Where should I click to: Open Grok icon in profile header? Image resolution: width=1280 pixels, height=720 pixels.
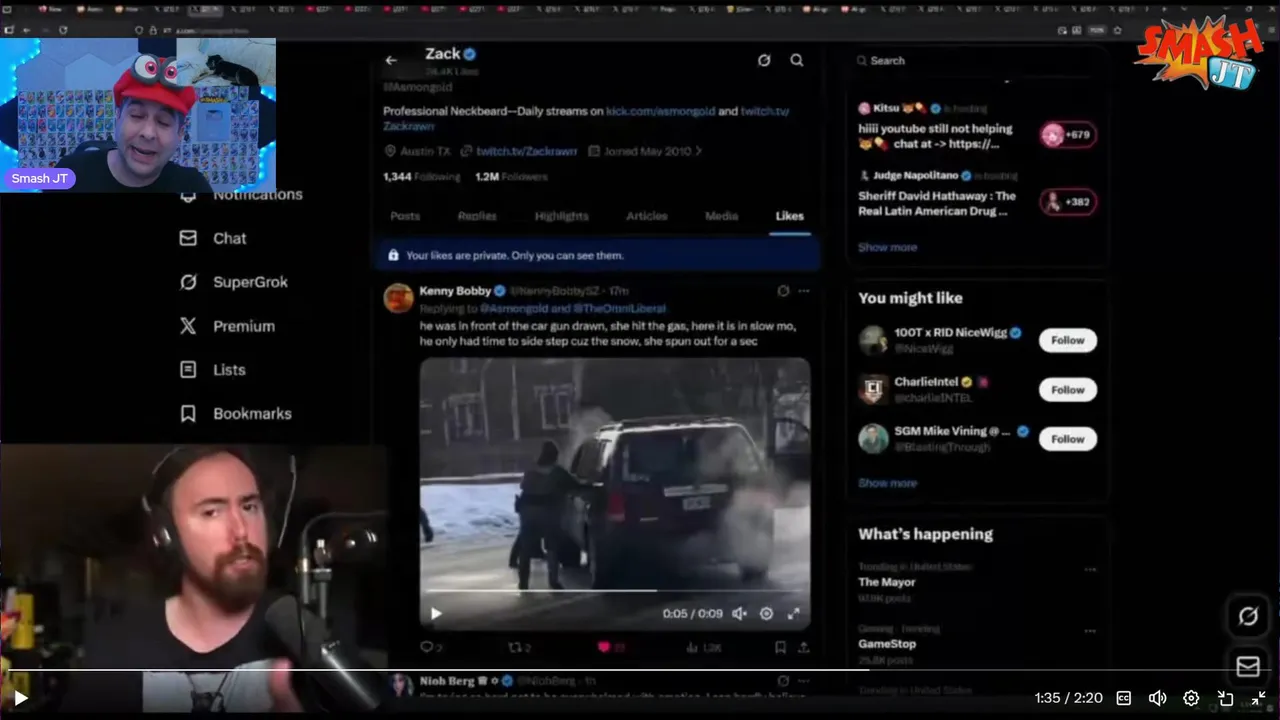764,60
